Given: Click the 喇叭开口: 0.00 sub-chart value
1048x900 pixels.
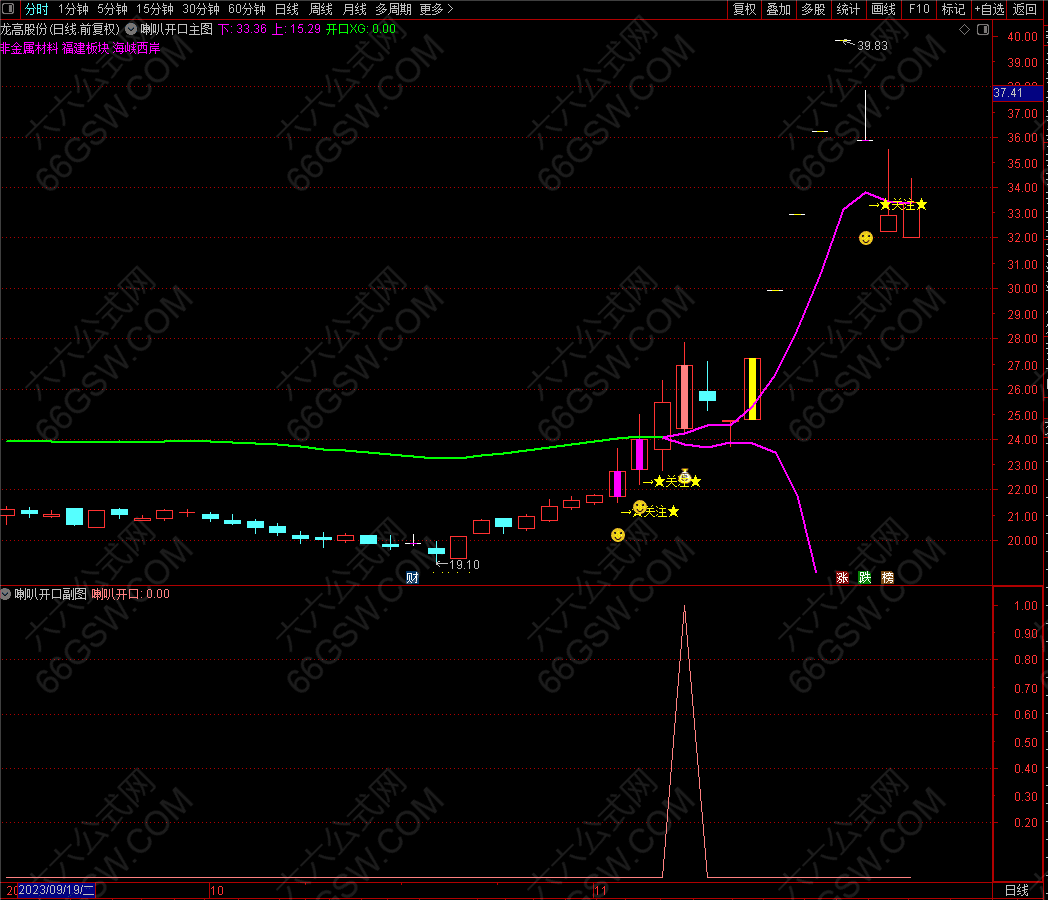Looking at the screenshot, I should (x=130, y=594).
